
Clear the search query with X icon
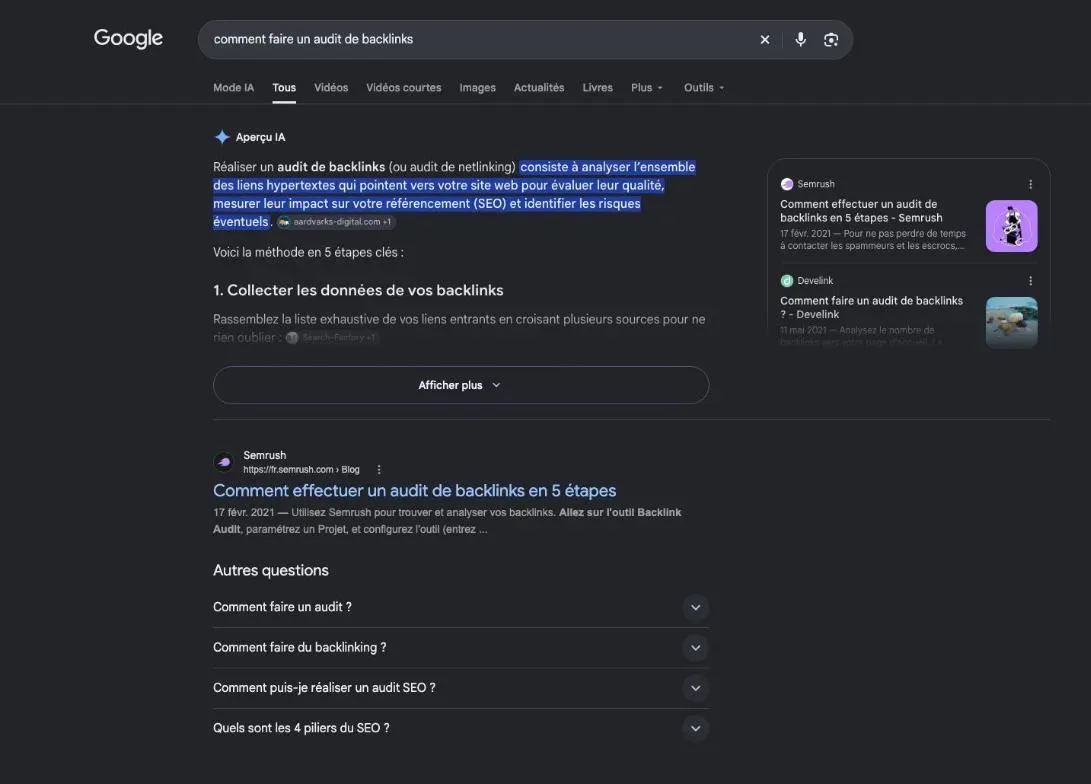click(765, 40)
